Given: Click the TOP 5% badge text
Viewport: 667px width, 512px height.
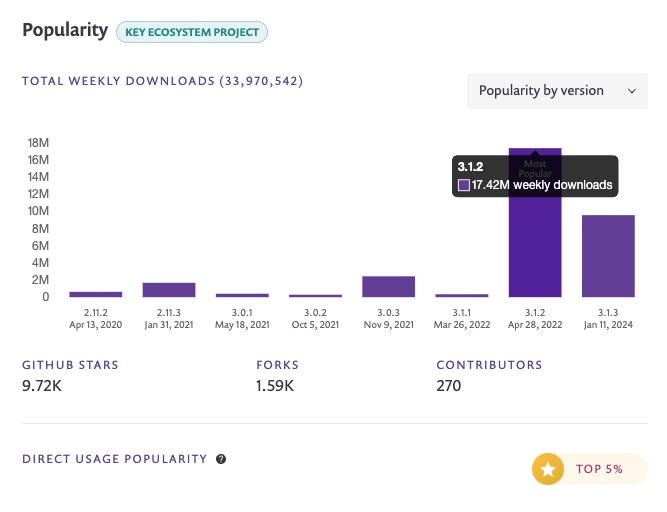Looking at the screenshot, I should (599, 469).
